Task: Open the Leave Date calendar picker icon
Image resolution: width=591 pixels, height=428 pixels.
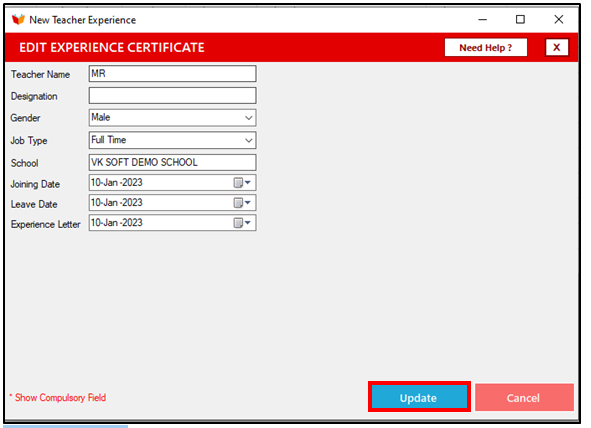Action: pos(242,203)
